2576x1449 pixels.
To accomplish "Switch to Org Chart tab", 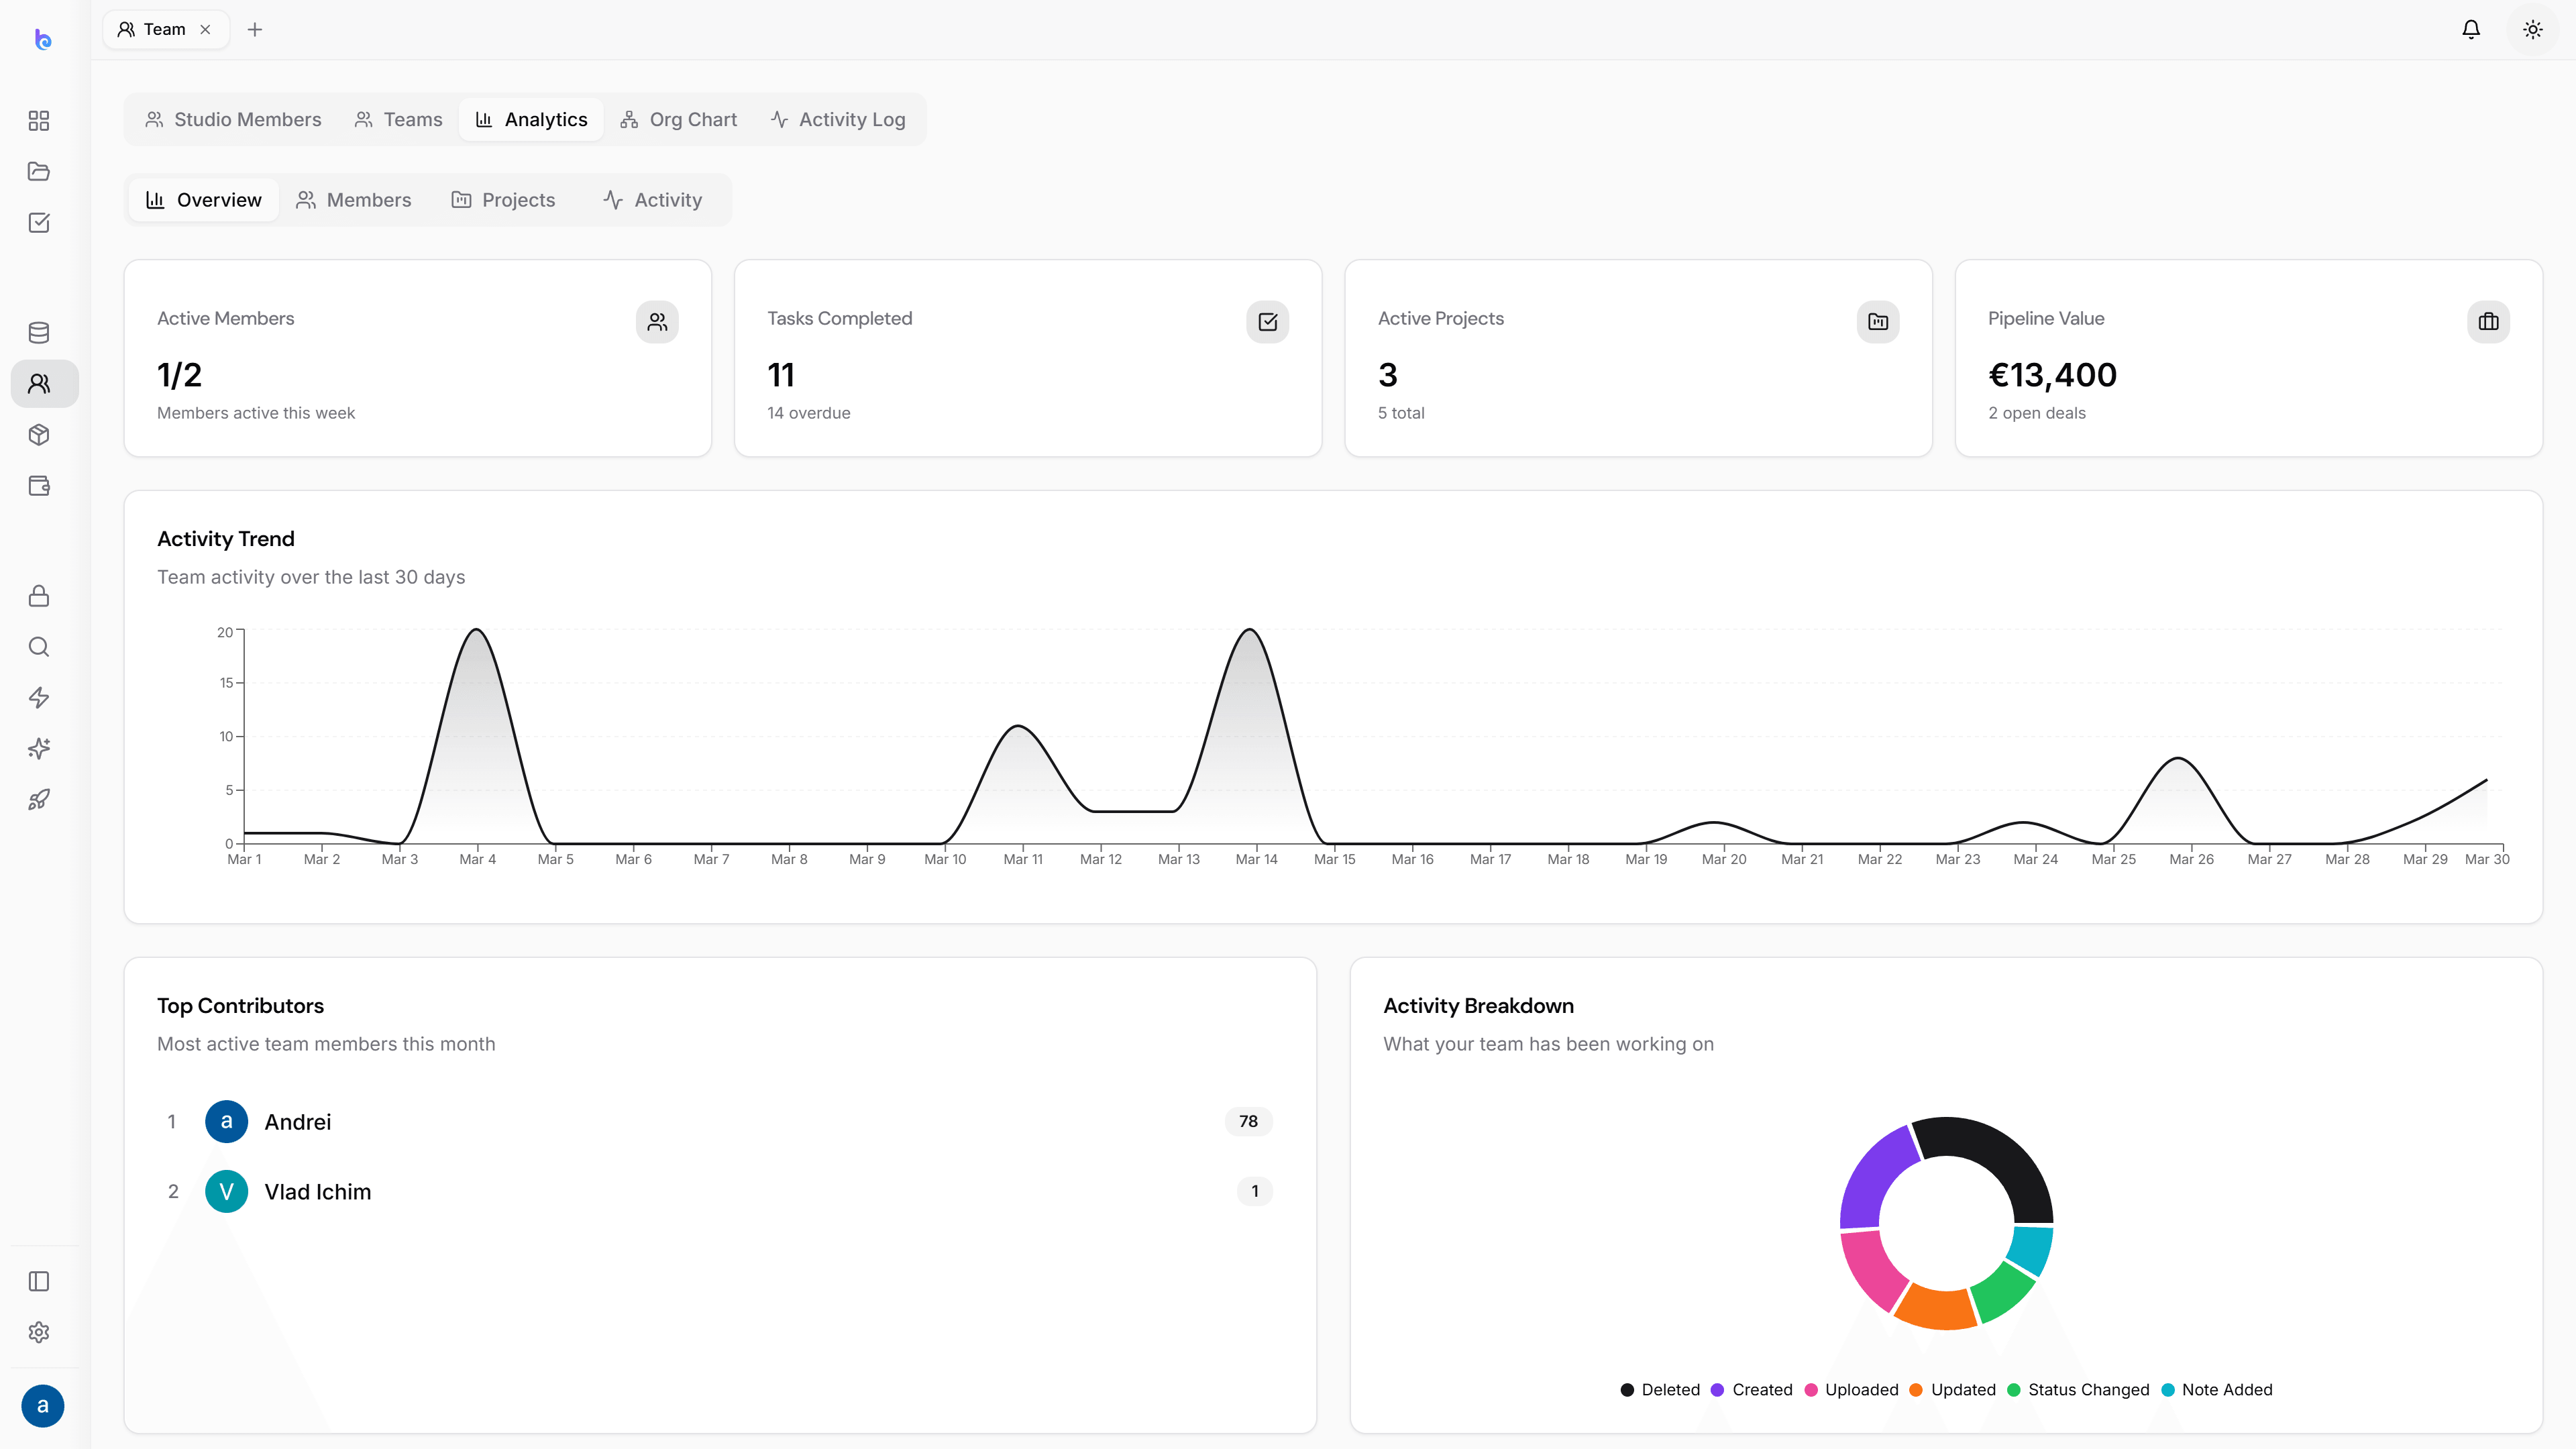I will click(678, 120).
